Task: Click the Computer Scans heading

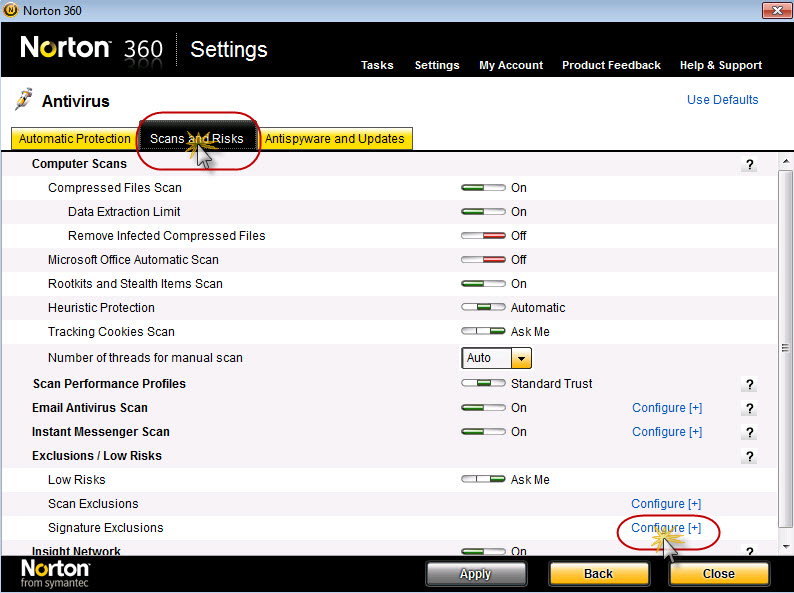Action: 80,164
